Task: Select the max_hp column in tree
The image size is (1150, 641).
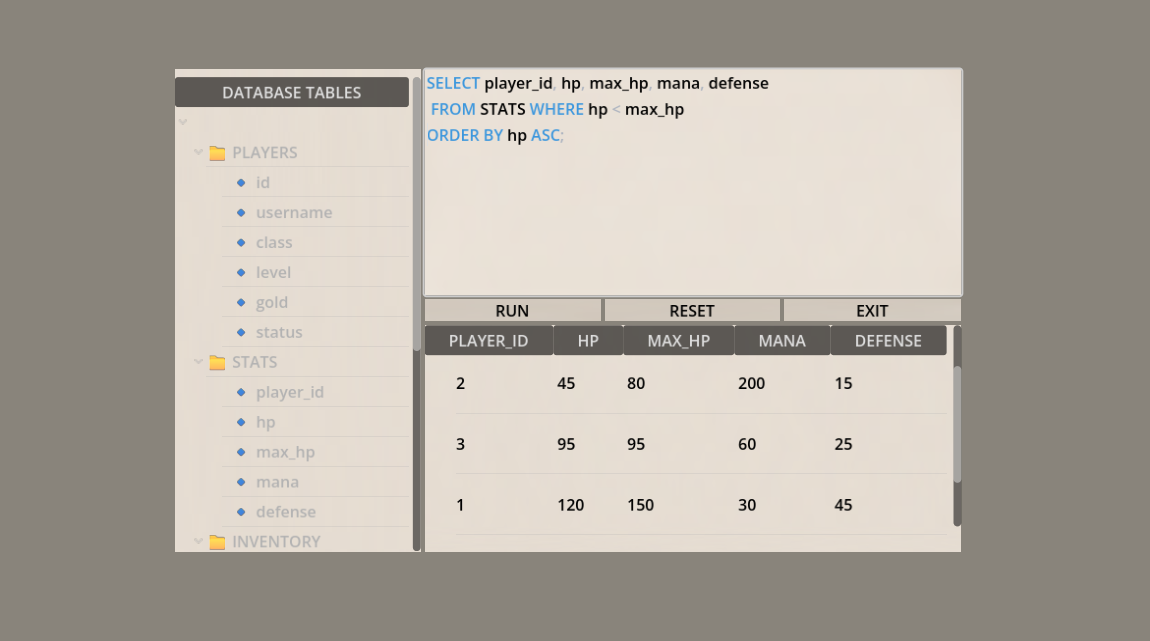Action: coord(285,453)
